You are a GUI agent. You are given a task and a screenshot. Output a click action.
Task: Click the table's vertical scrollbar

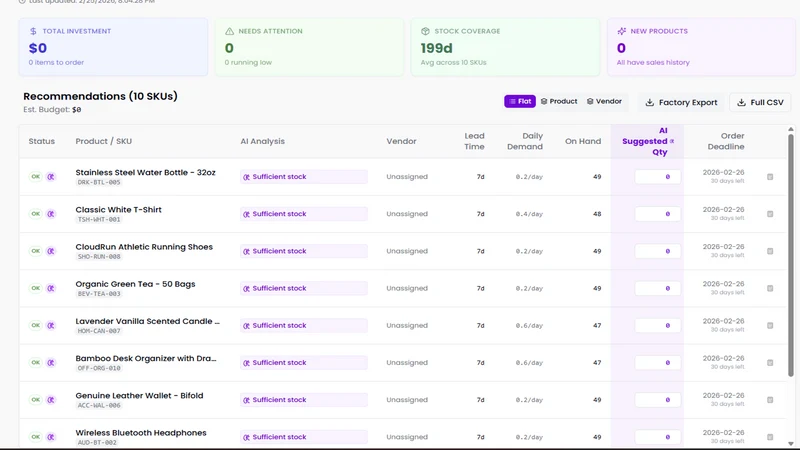point(791,255)
